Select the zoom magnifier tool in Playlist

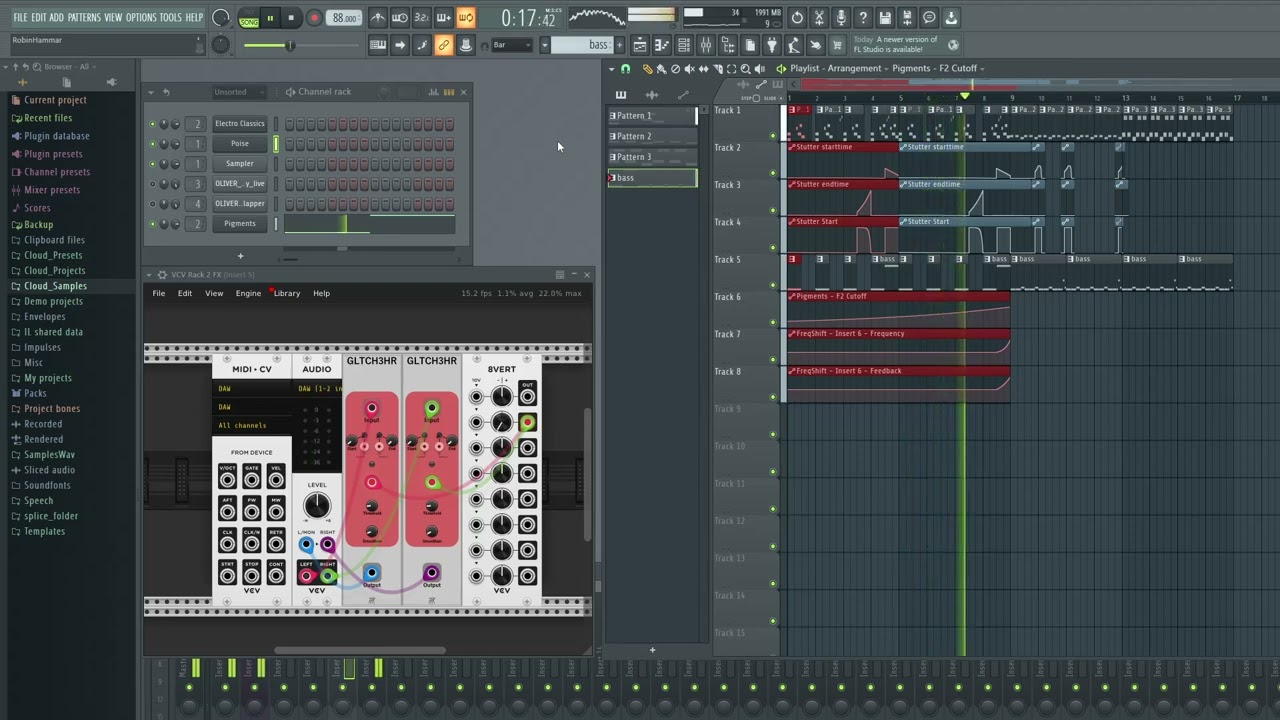click(745, 69)
